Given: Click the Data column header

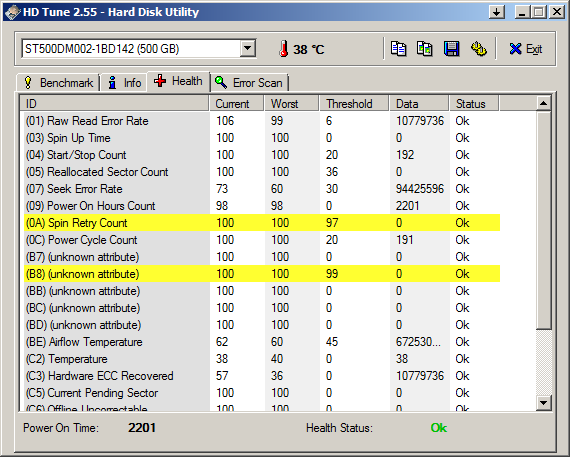Looking at the screenshot, I should [420, 104].
